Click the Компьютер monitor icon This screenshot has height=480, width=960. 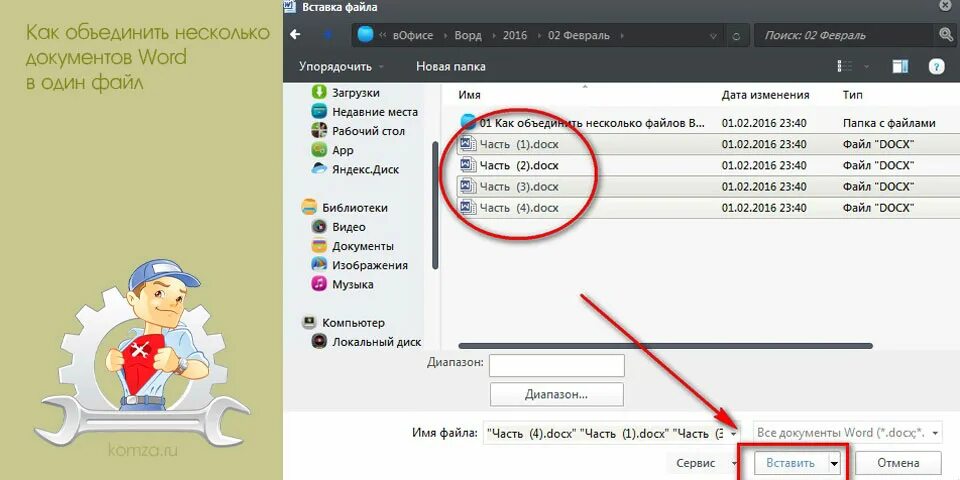[x=309, y=323]
